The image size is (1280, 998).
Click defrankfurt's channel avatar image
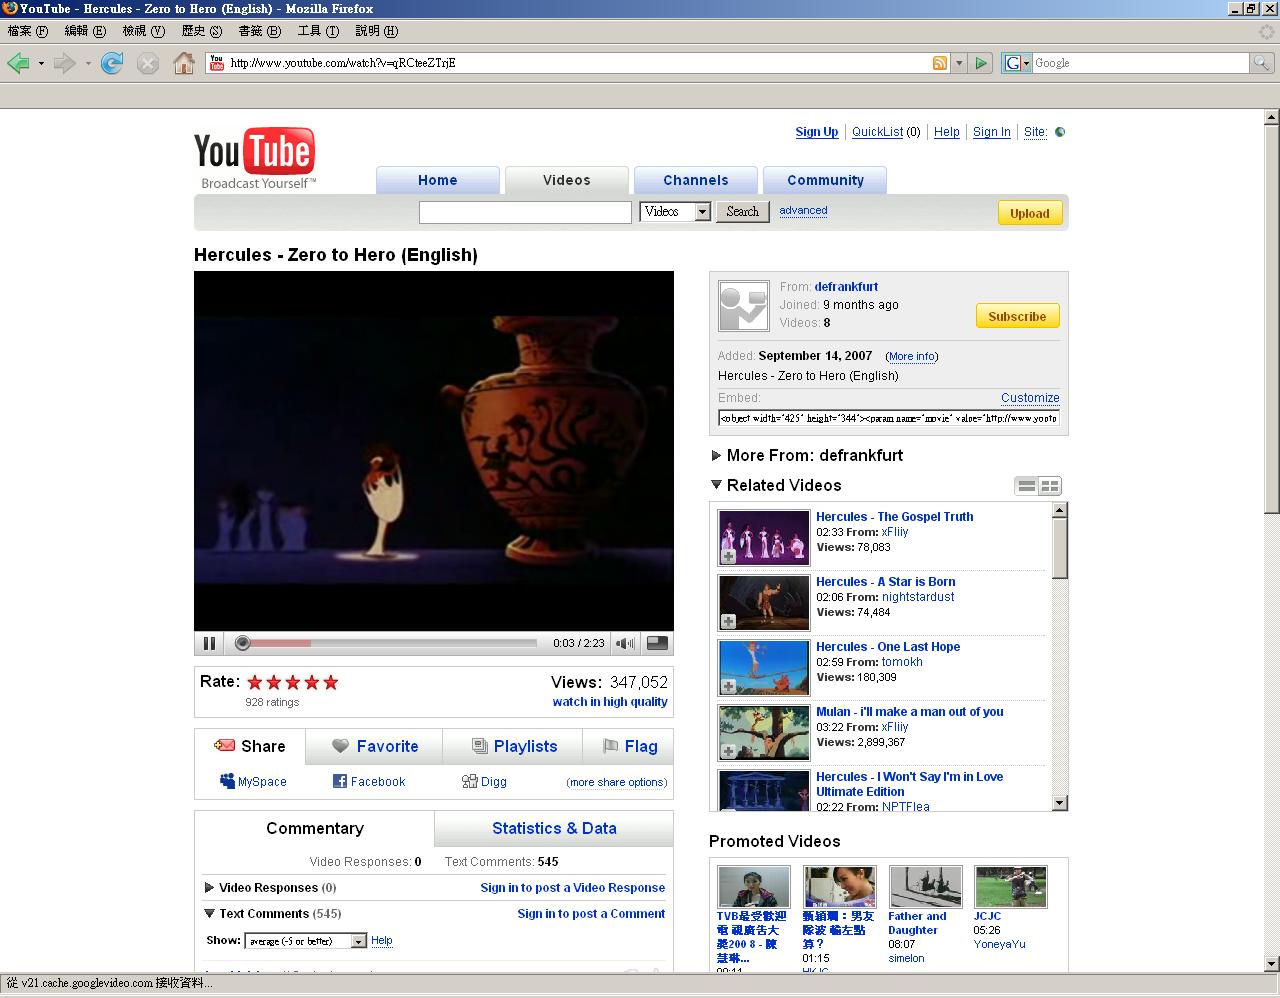(744, 306)
